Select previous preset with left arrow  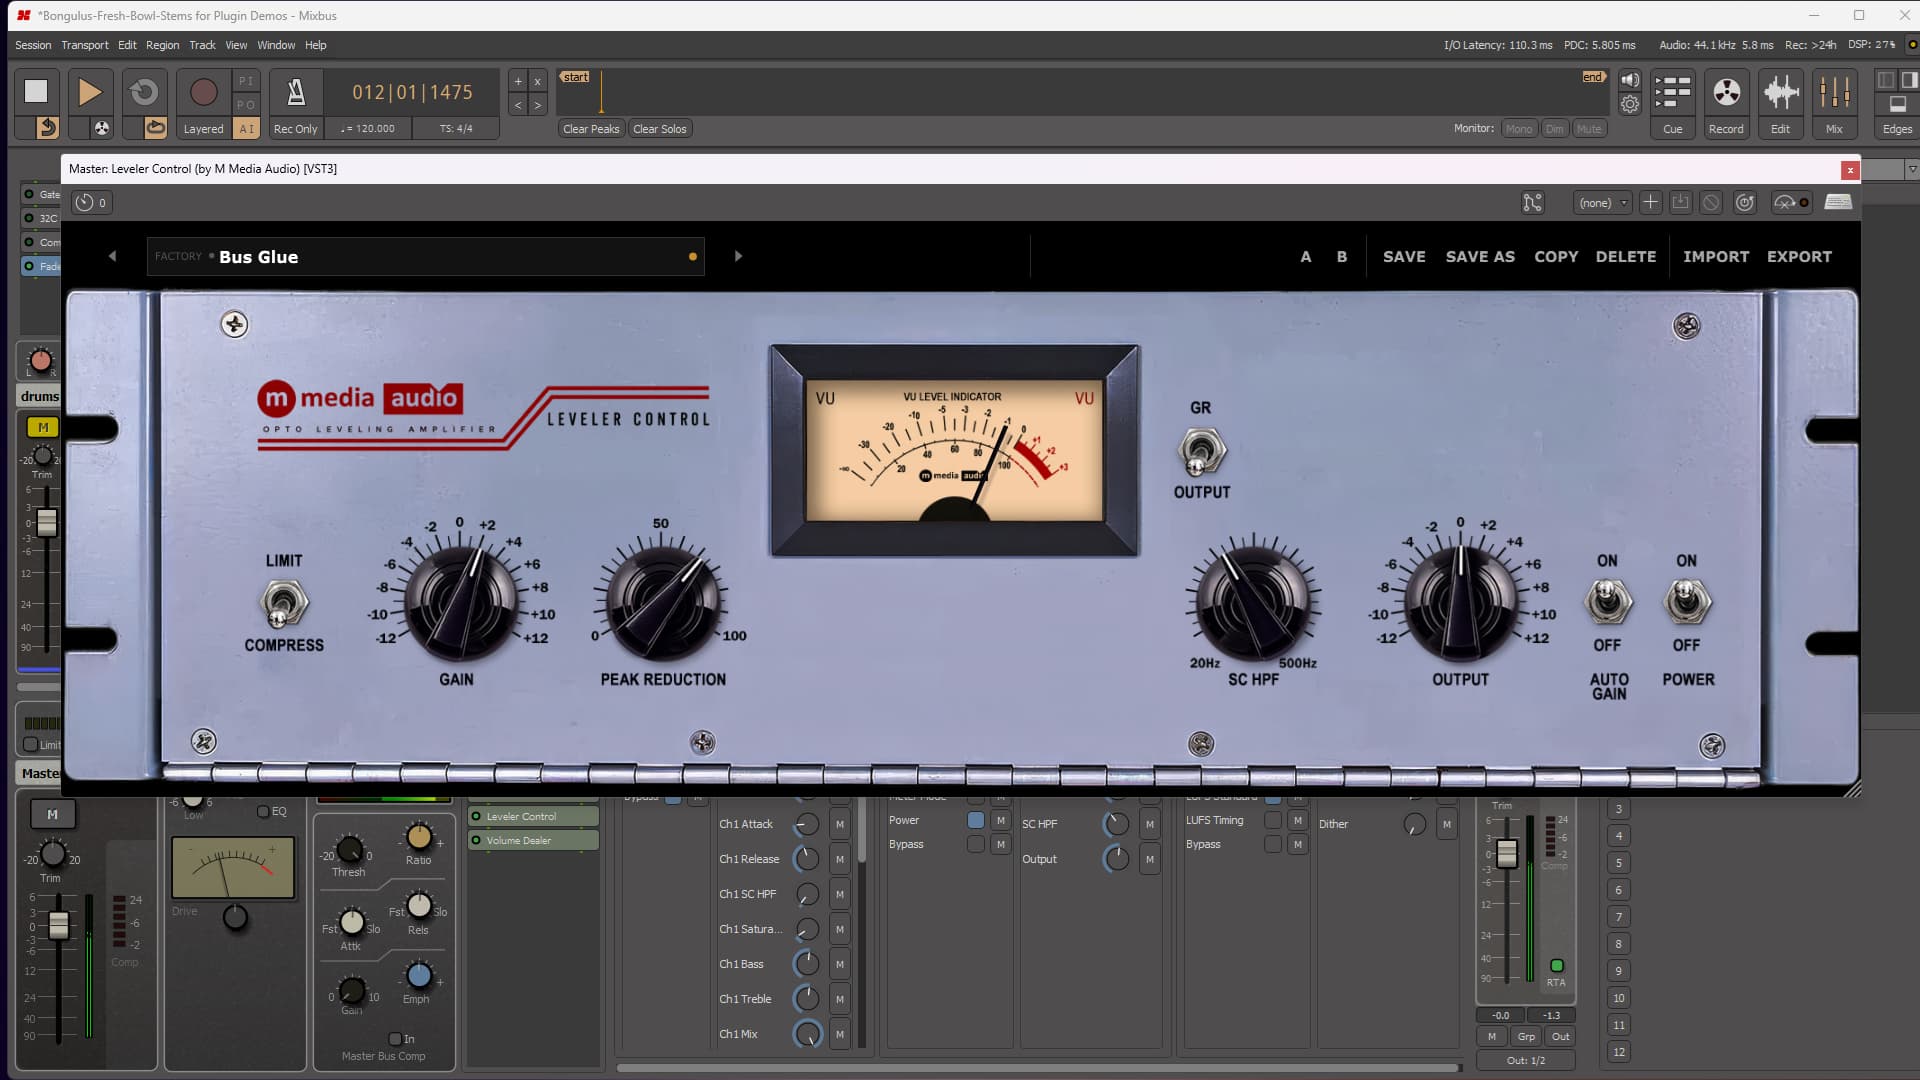click(x=112, y=256)
